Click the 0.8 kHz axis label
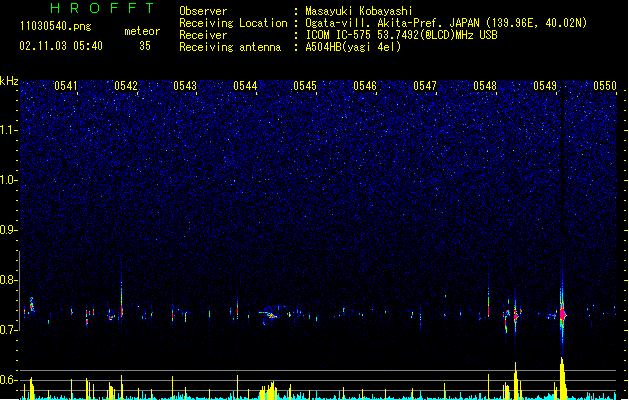The height and width of the screenshot is (400, 629). pyautogui.click(x=9, y=280)
